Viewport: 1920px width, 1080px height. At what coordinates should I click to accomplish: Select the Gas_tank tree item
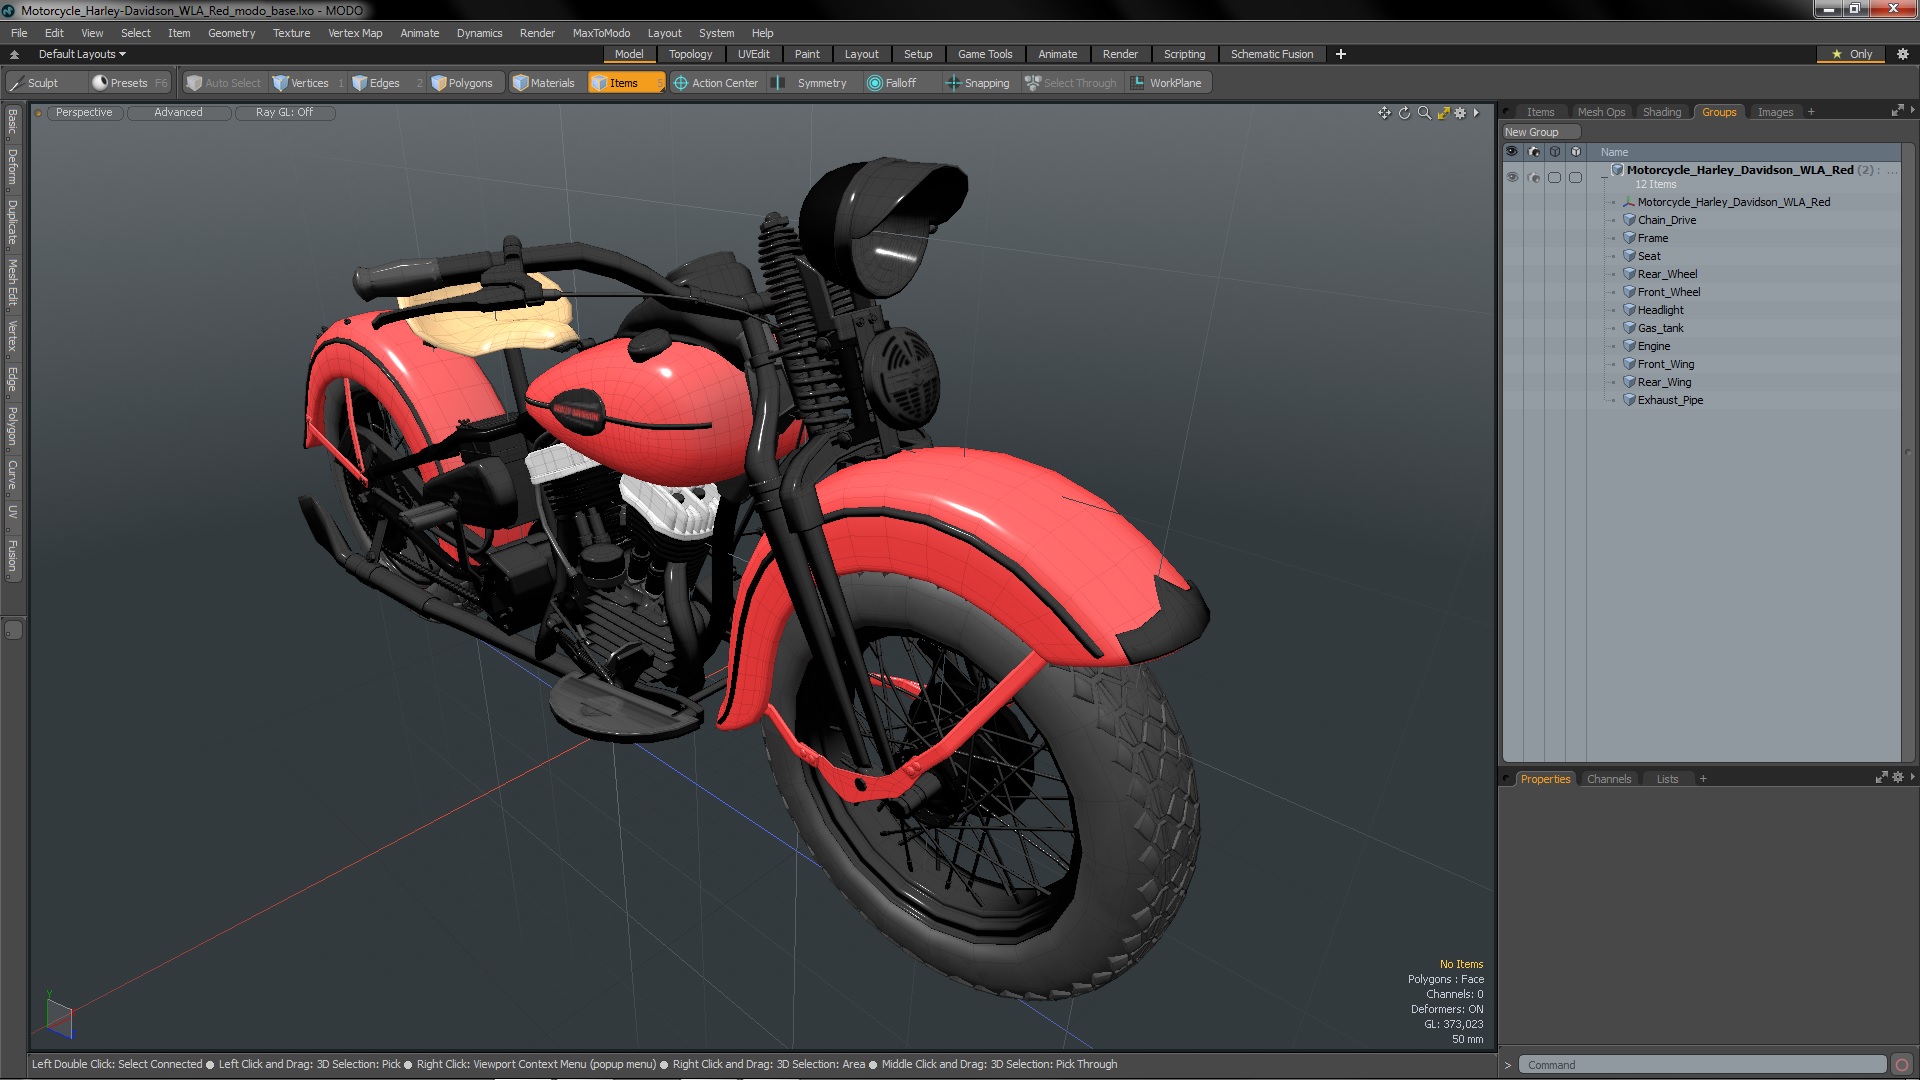(x=1660, y=328)
